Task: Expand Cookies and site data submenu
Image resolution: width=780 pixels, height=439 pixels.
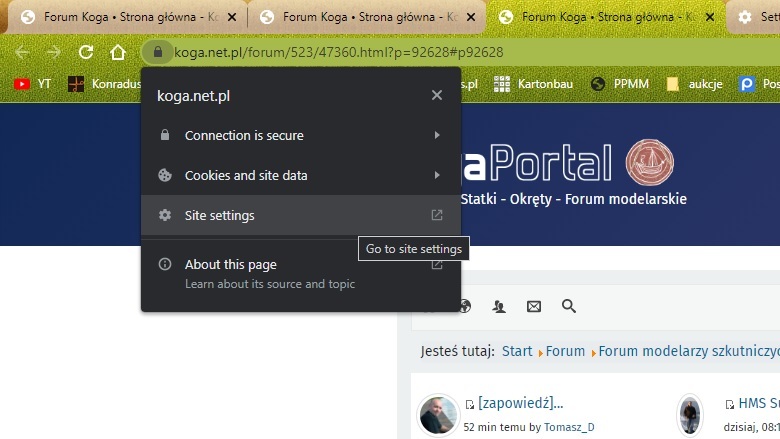Action: click(300, 175)
